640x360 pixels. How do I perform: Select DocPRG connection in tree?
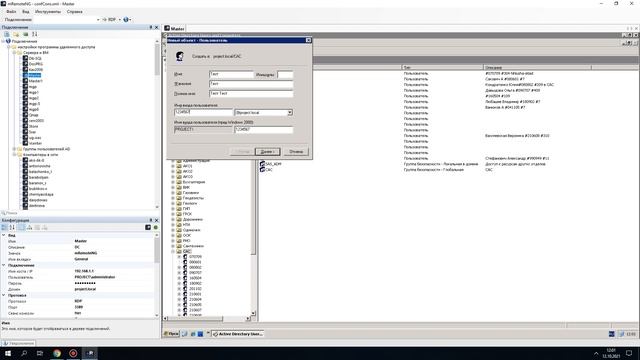36,64
